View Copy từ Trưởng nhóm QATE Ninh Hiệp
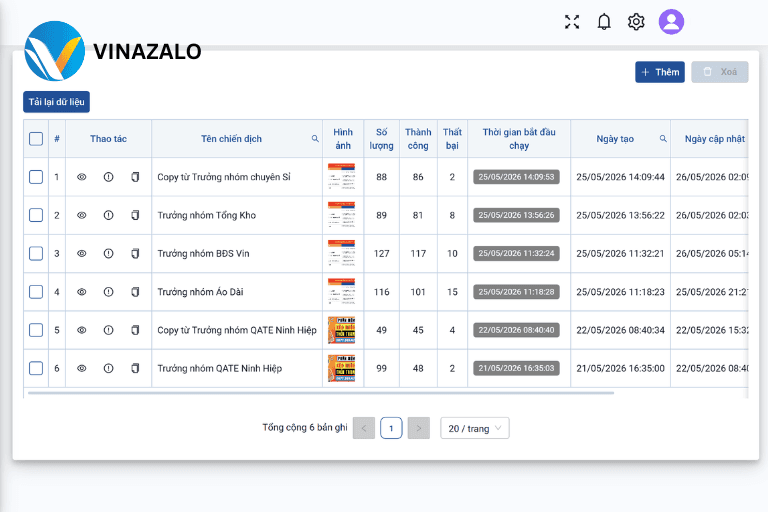Screen dimensions: 768x512 point(82,330)
